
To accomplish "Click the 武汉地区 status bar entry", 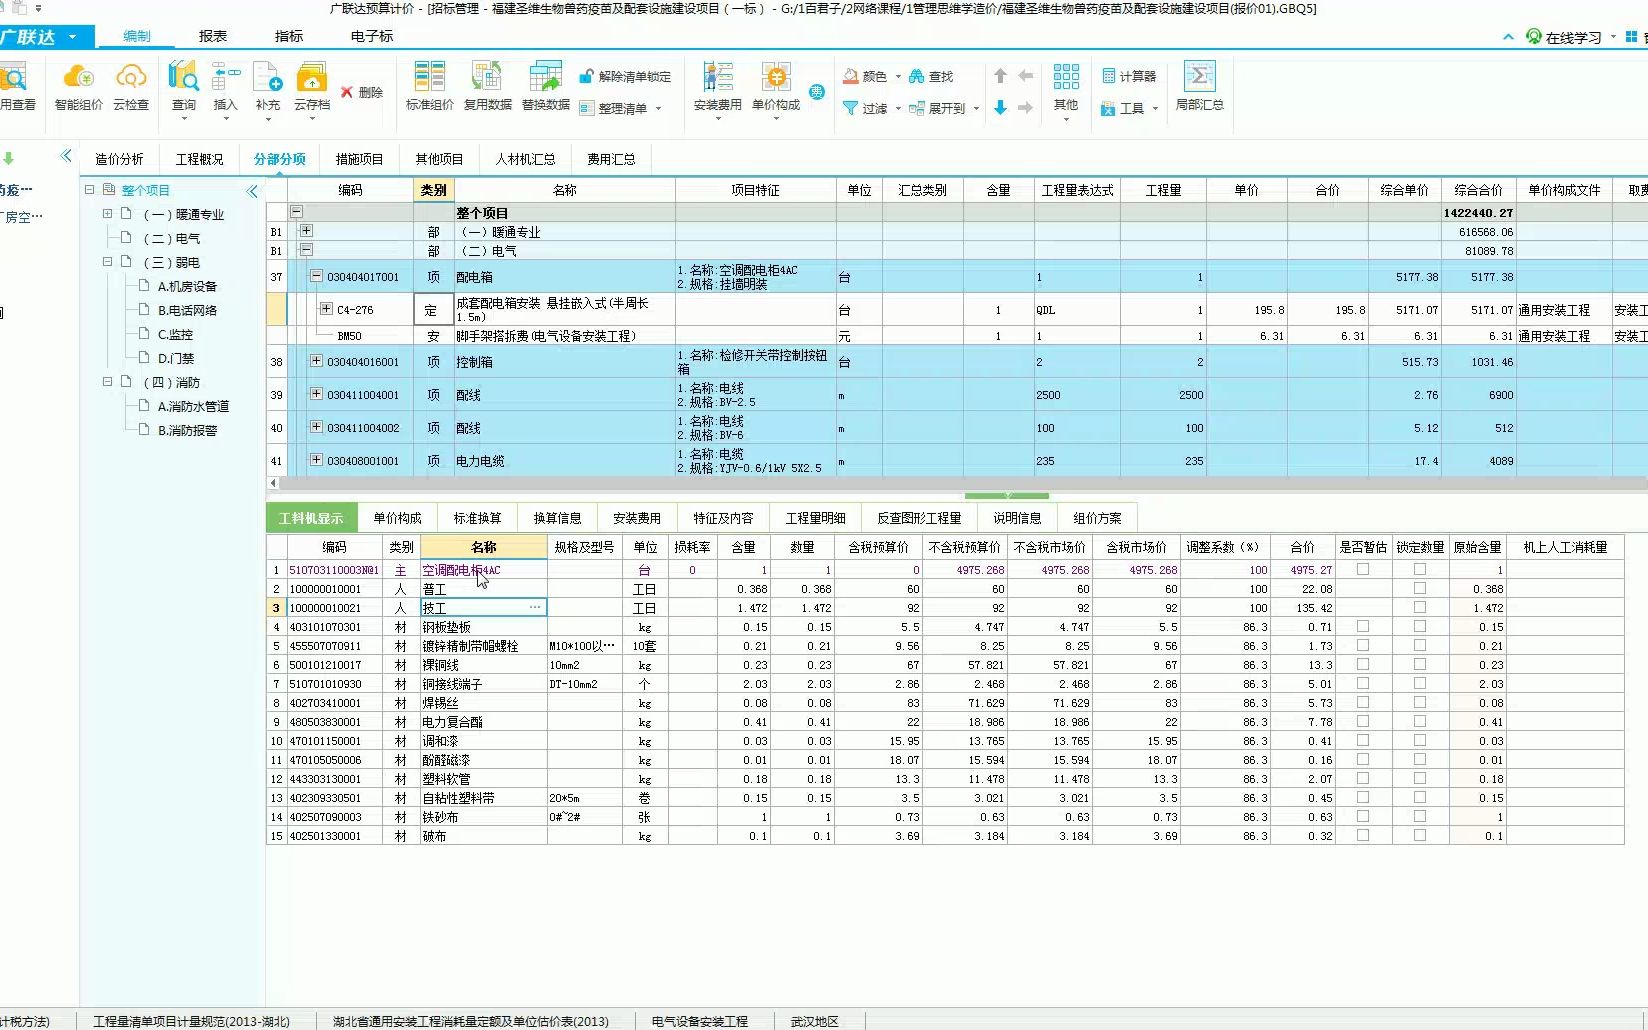I will (x=815, y=1021).
